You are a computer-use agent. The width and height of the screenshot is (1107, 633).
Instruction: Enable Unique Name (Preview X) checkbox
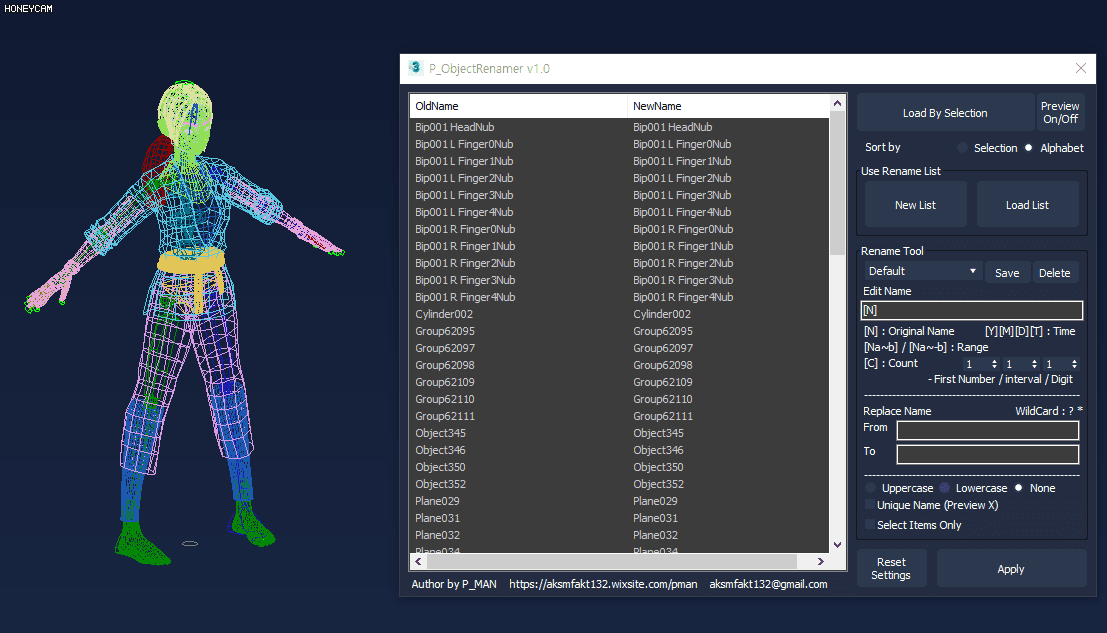870,505
